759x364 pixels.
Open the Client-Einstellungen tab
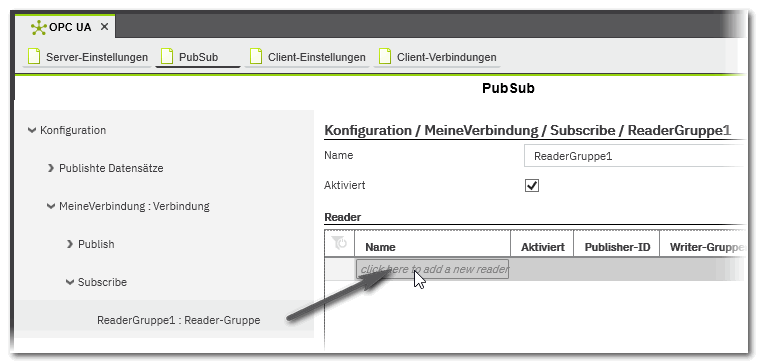[307, 57]
